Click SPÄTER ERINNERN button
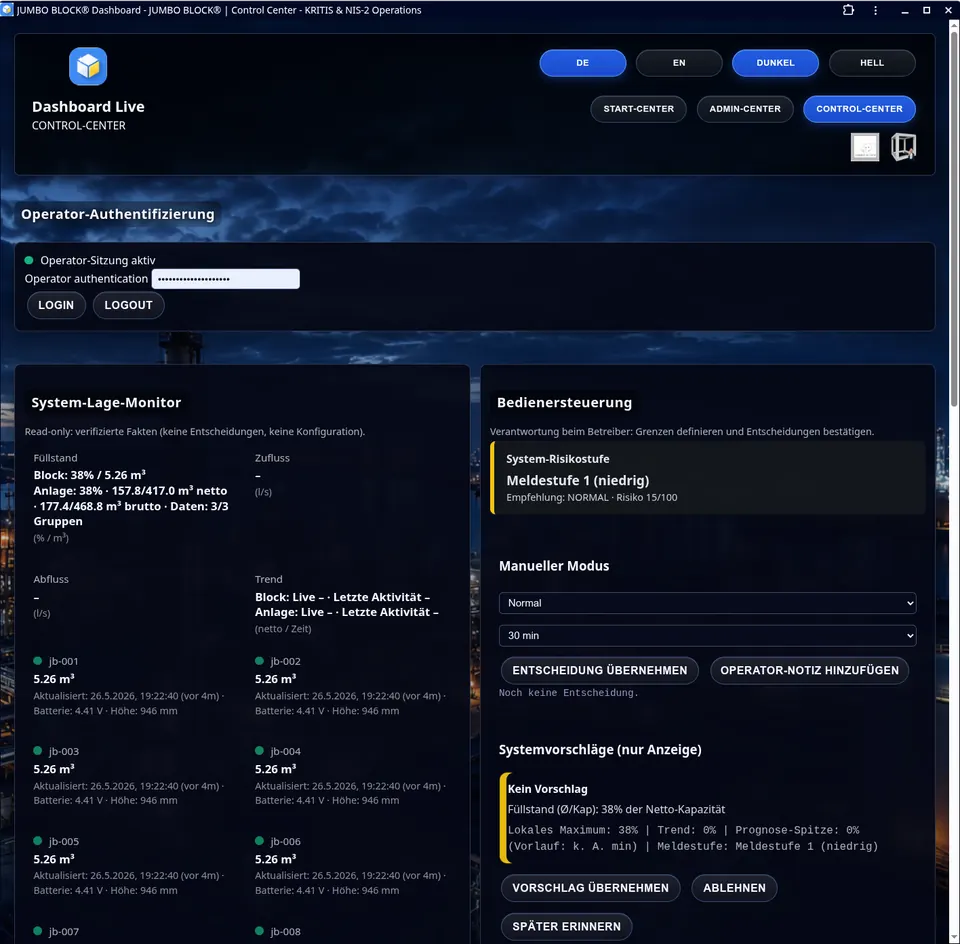The height and width of the screenshot is (944, 960). [x=566, y=927]
